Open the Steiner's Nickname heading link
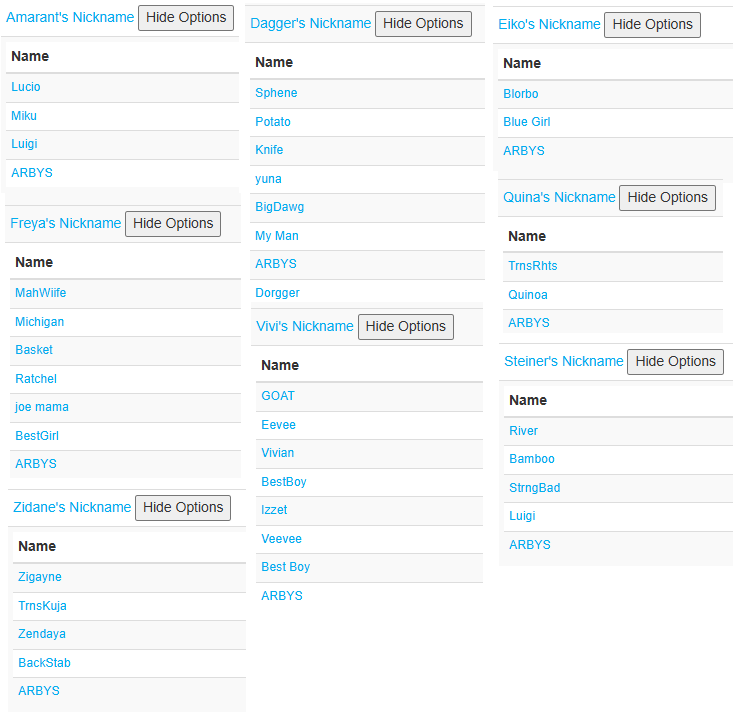This screenshot has height=712, width=733. click(x=564, y=361)
